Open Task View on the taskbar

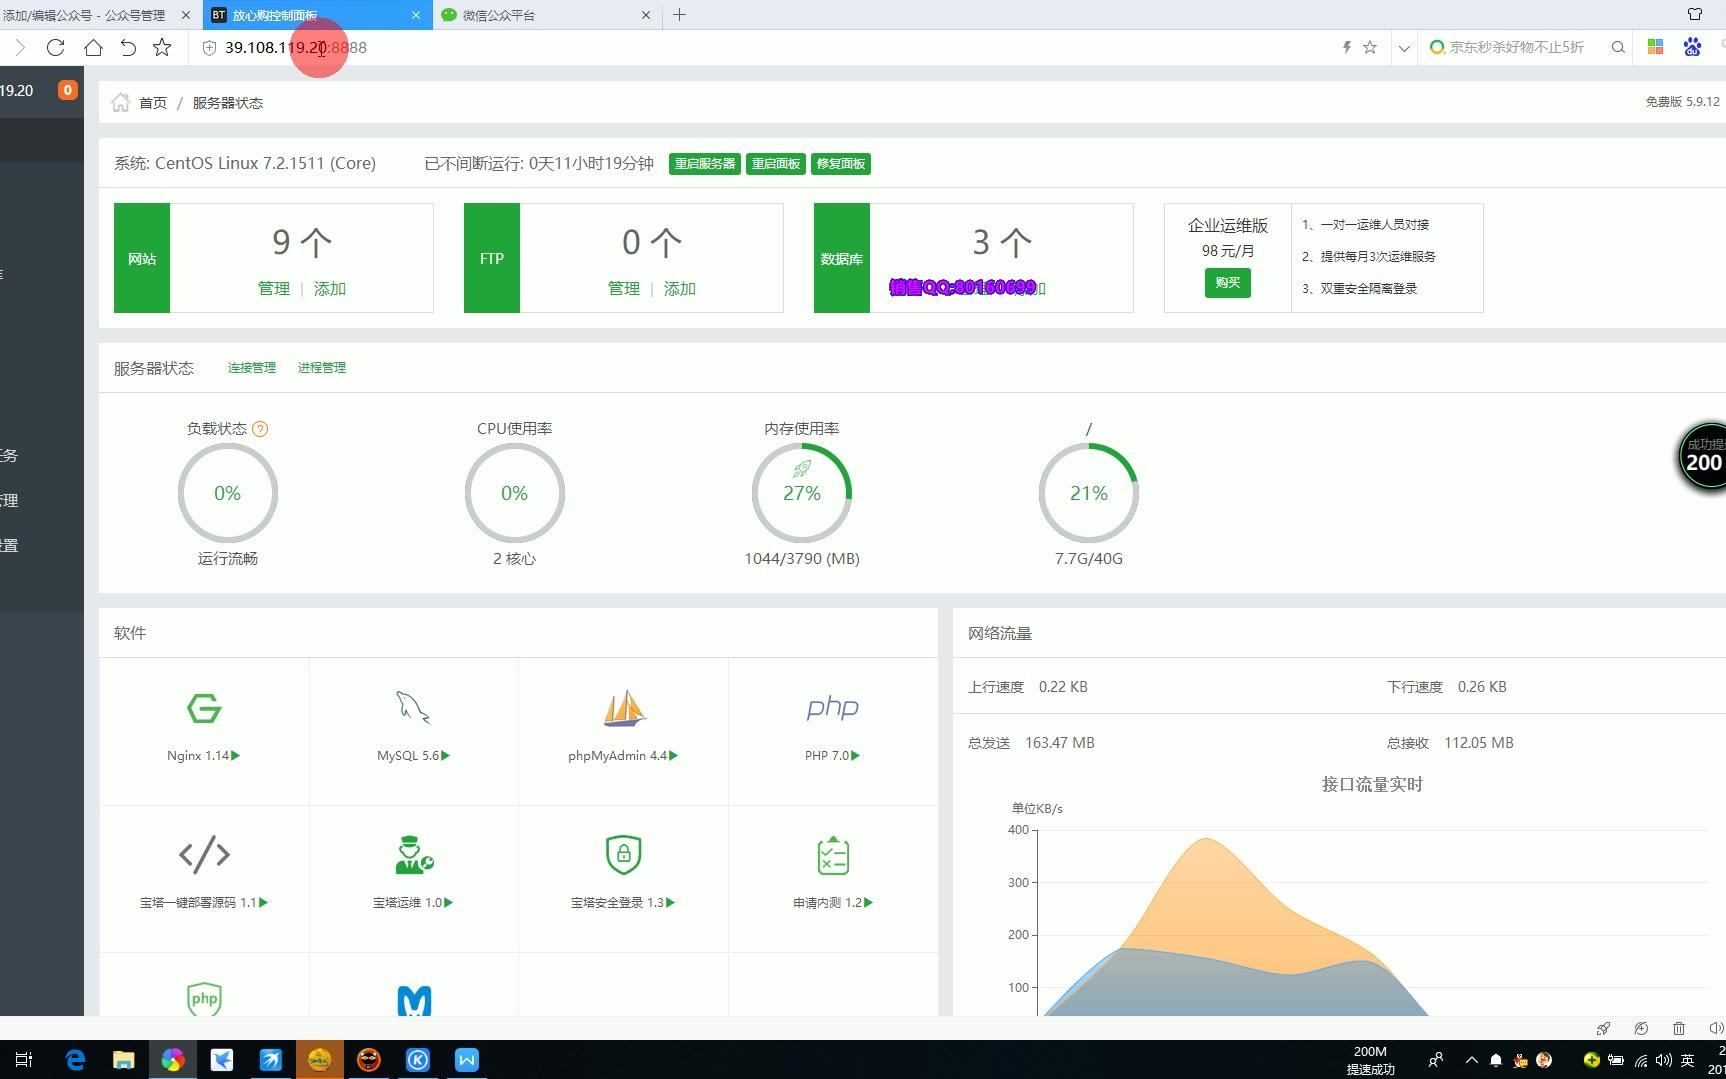tap(24, 1059)
